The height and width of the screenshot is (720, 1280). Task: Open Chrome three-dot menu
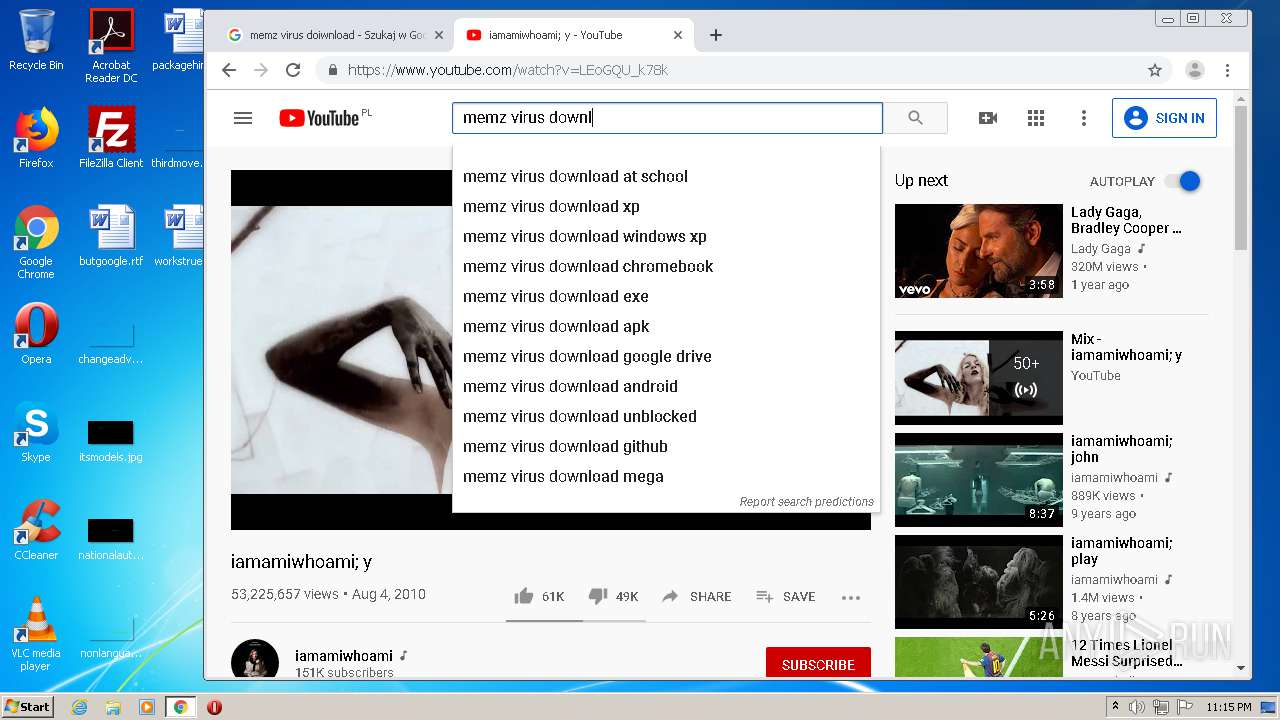point(1227,70)
